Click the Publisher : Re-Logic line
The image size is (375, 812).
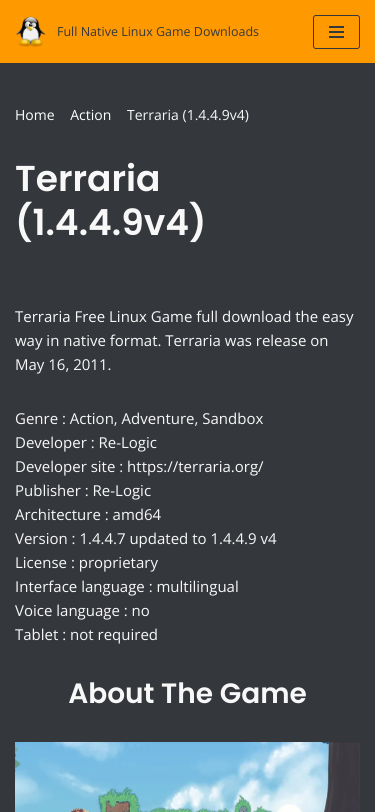click(x=83, y=490)
